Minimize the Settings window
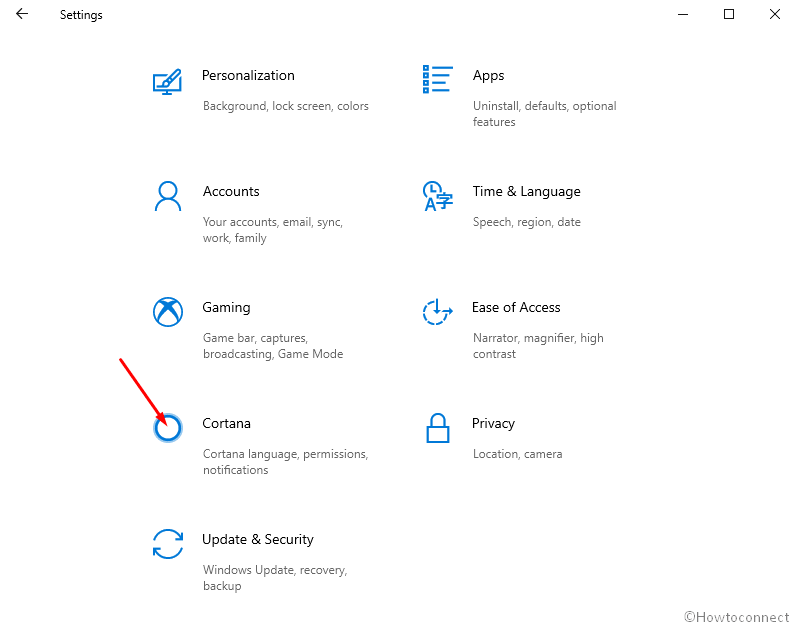 683,14
